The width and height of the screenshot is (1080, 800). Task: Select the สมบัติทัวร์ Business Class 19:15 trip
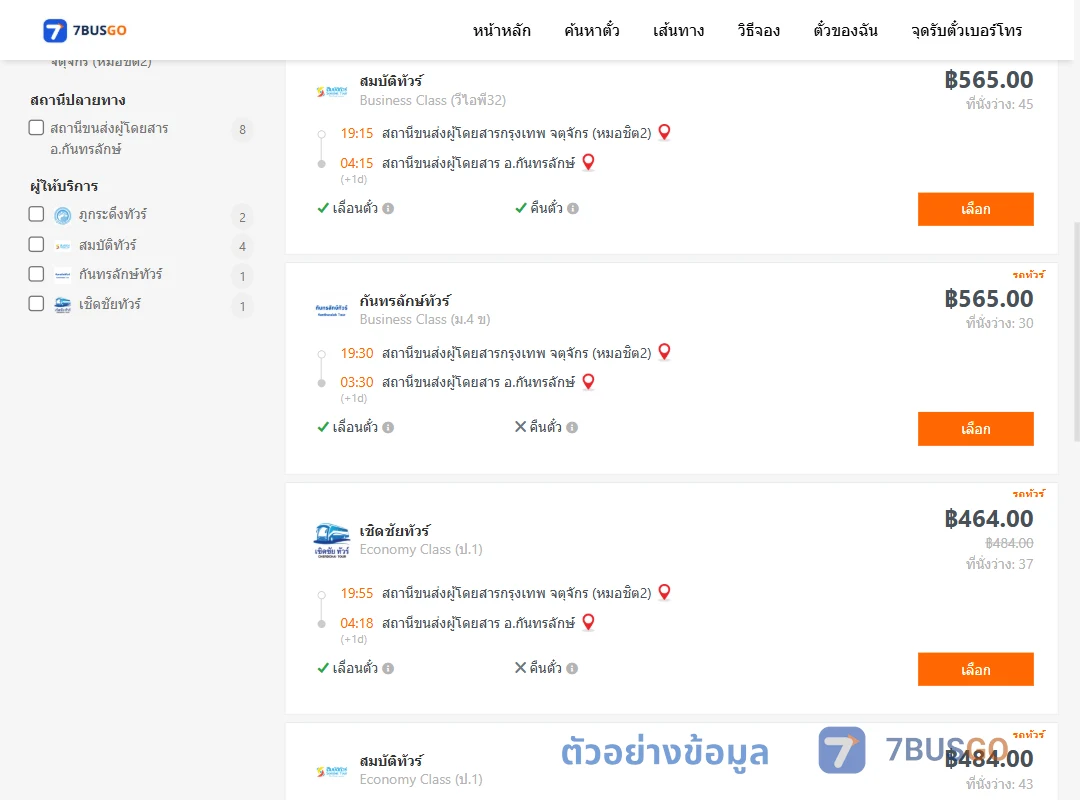pos(975,209)
